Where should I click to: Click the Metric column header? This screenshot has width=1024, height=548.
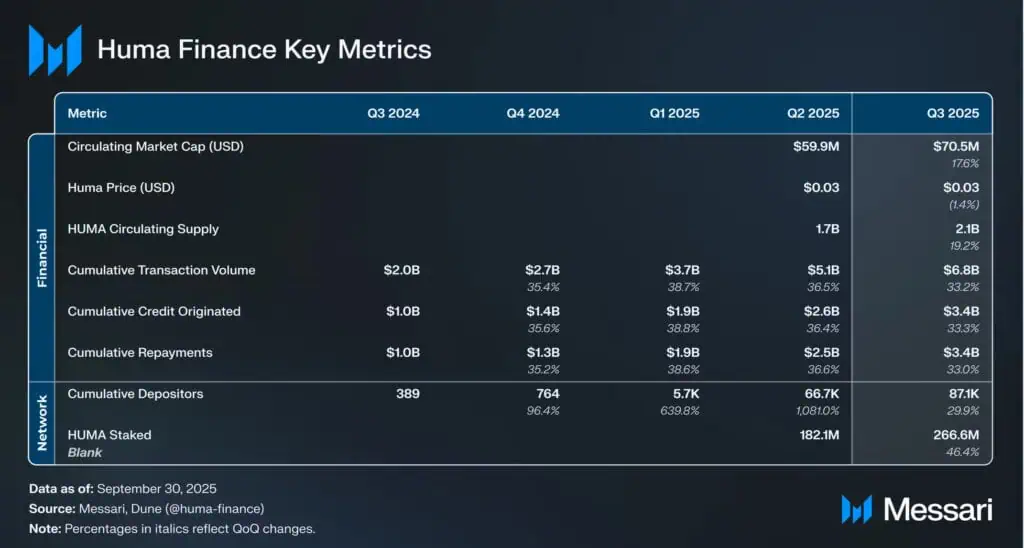click(87, 113)
